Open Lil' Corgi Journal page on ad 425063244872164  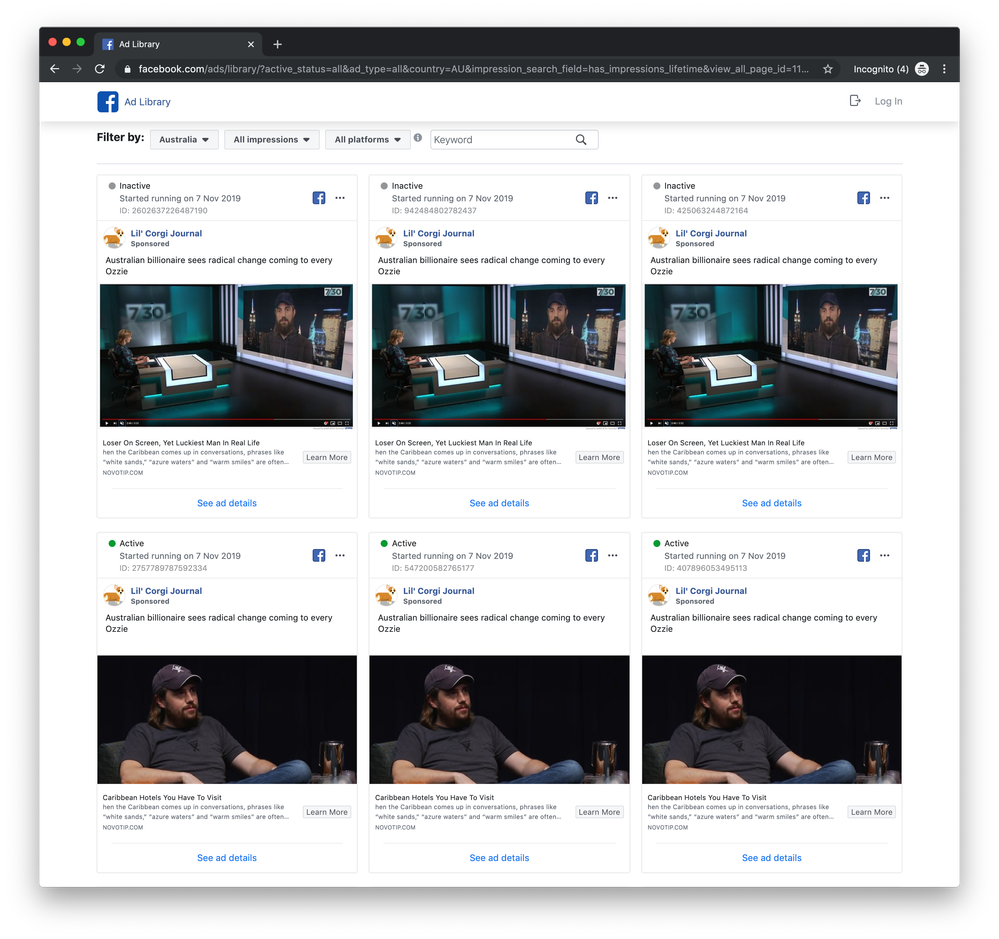click(711, 233)
